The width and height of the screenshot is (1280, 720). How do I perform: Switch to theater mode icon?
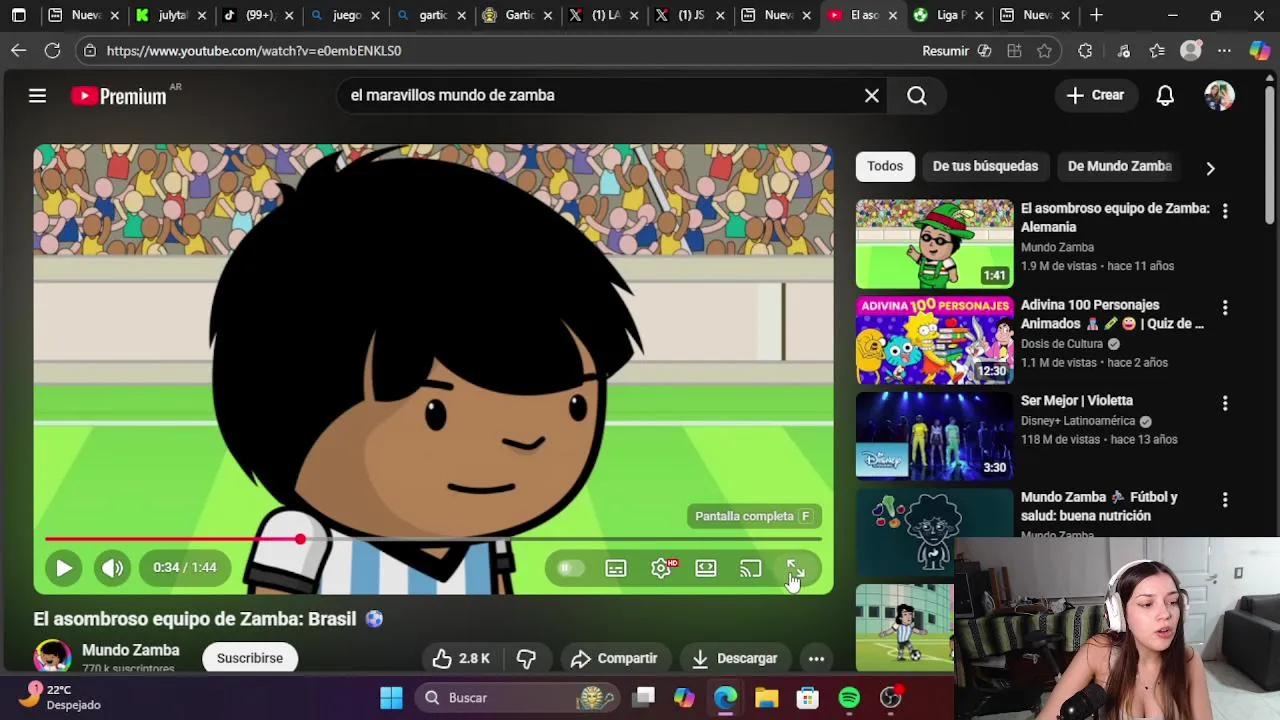click(706, 568)
